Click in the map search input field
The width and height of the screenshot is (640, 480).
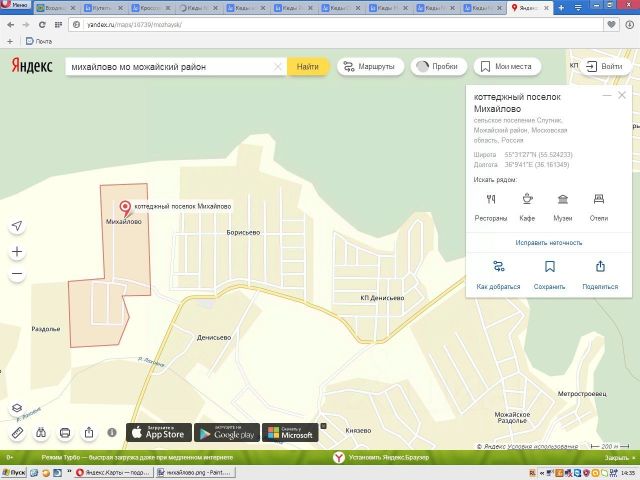170,67
